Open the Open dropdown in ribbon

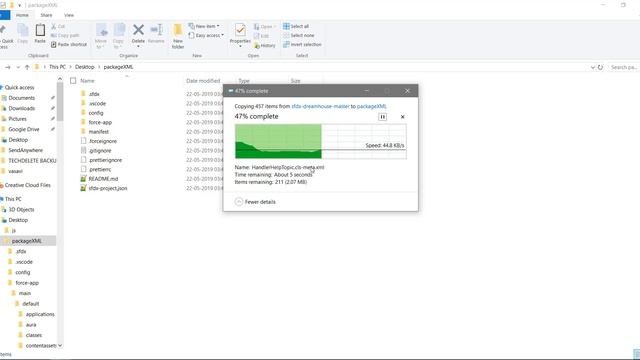click(264, 27)
